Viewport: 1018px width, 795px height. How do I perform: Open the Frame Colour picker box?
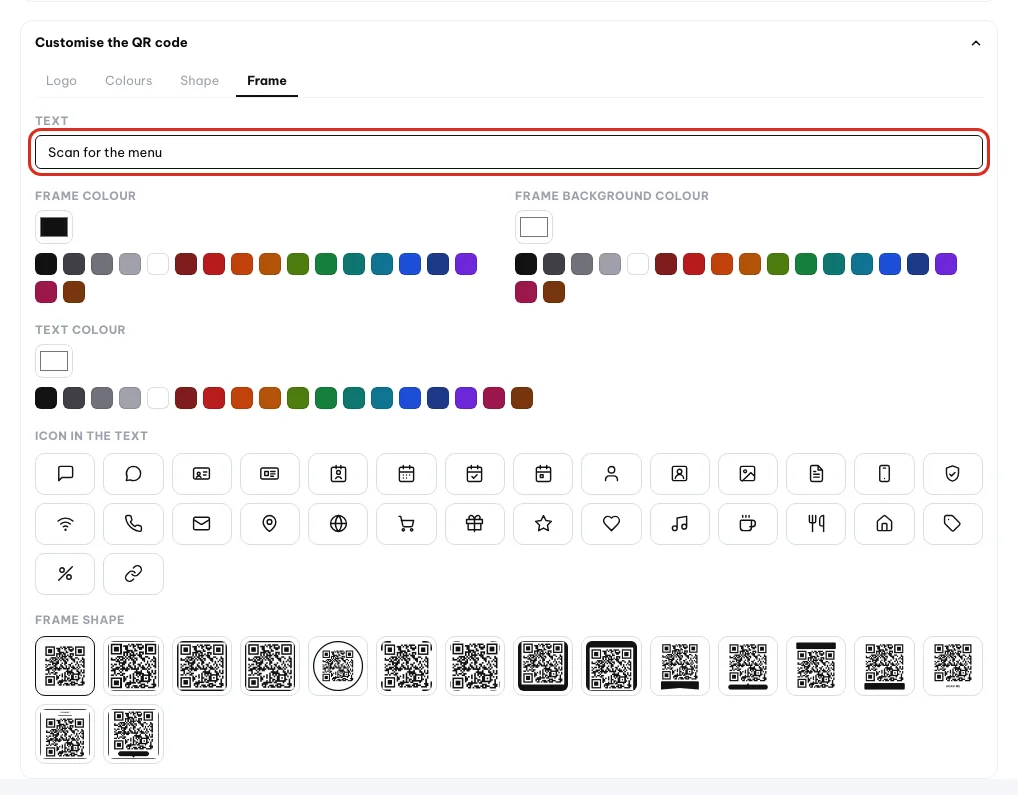click(x=54, y=227)
